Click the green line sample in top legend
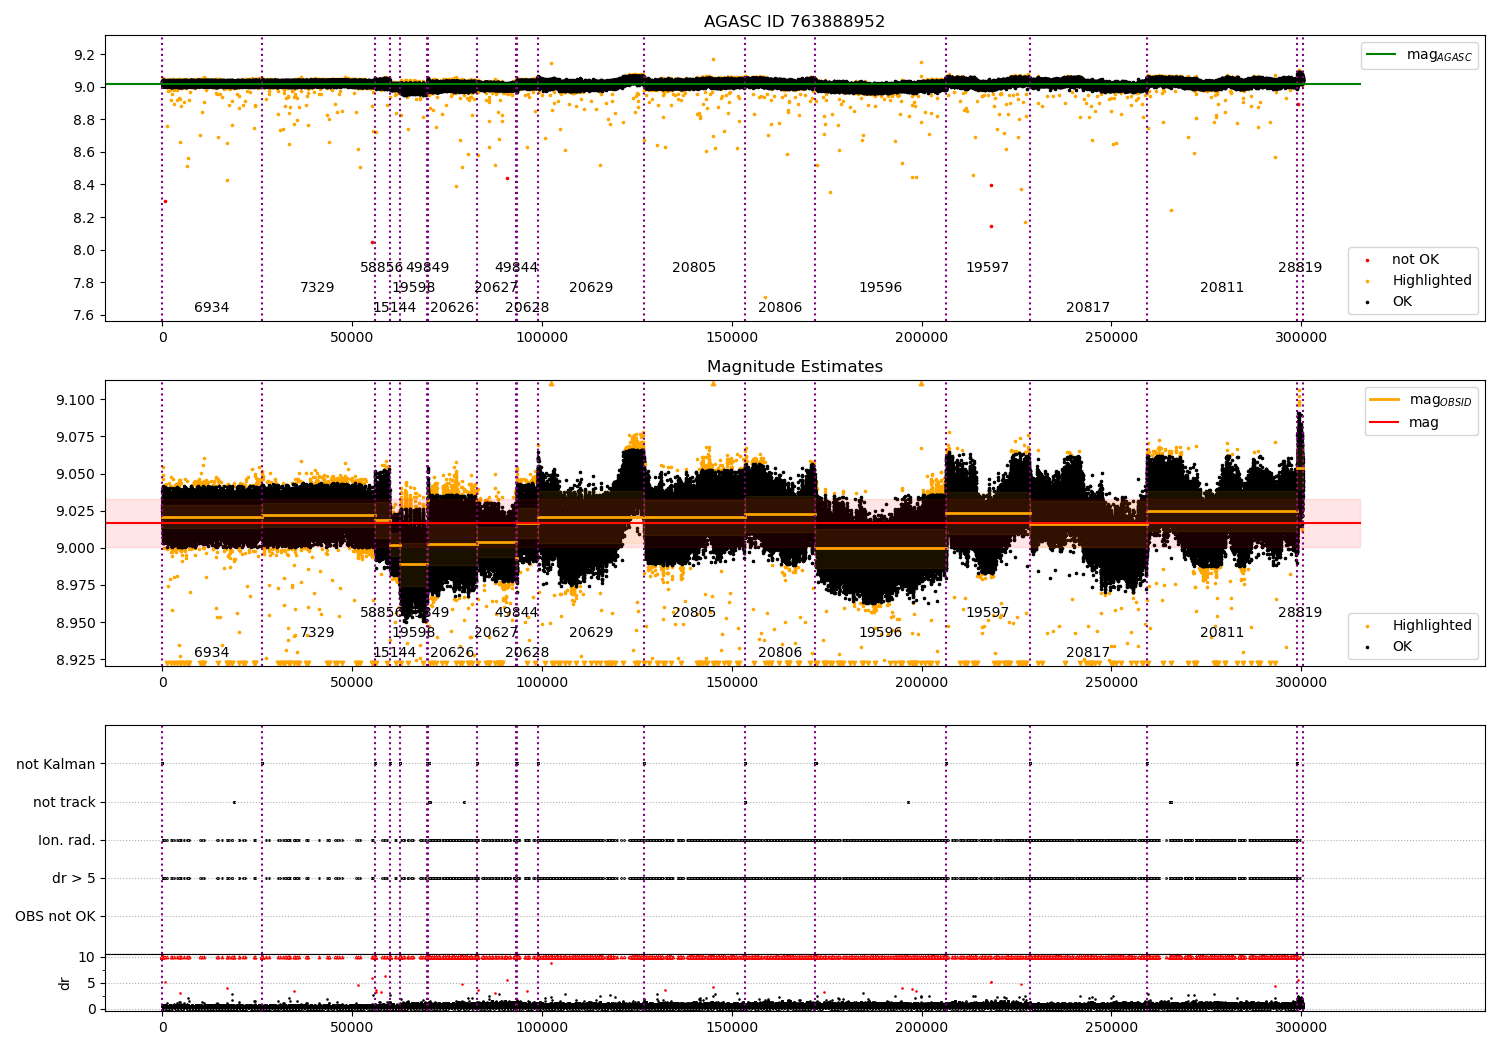The image size is (1500, 1050). point(1381,55)
